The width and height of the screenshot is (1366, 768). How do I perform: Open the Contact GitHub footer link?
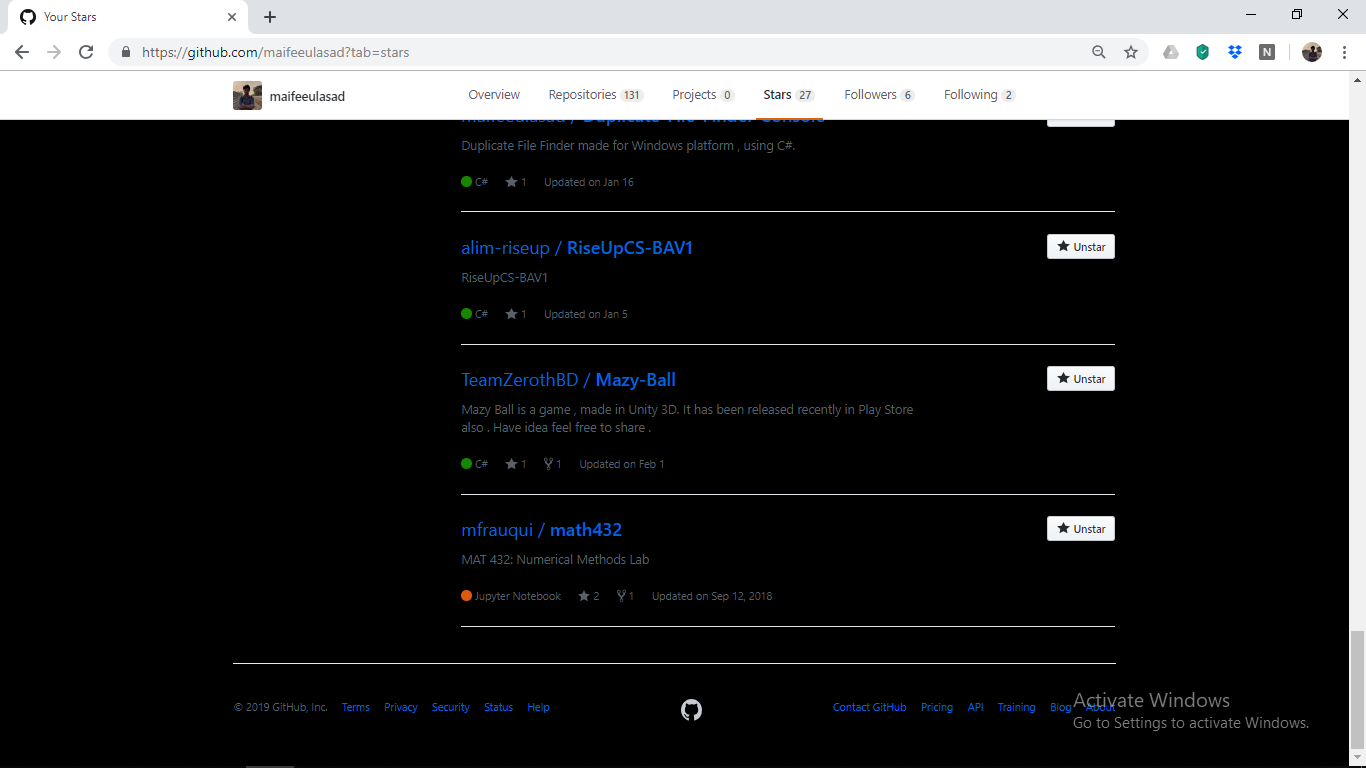tap(869, 707)
